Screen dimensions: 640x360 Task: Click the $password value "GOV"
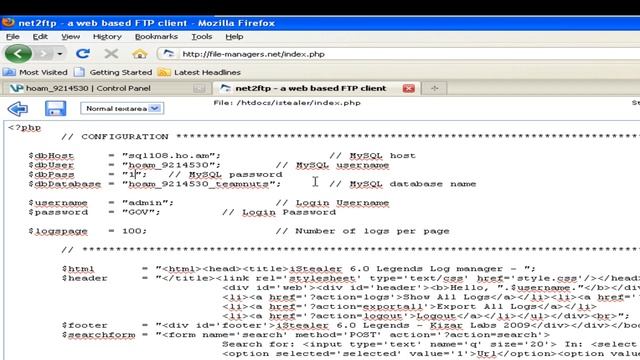click(x=141, y=212)
